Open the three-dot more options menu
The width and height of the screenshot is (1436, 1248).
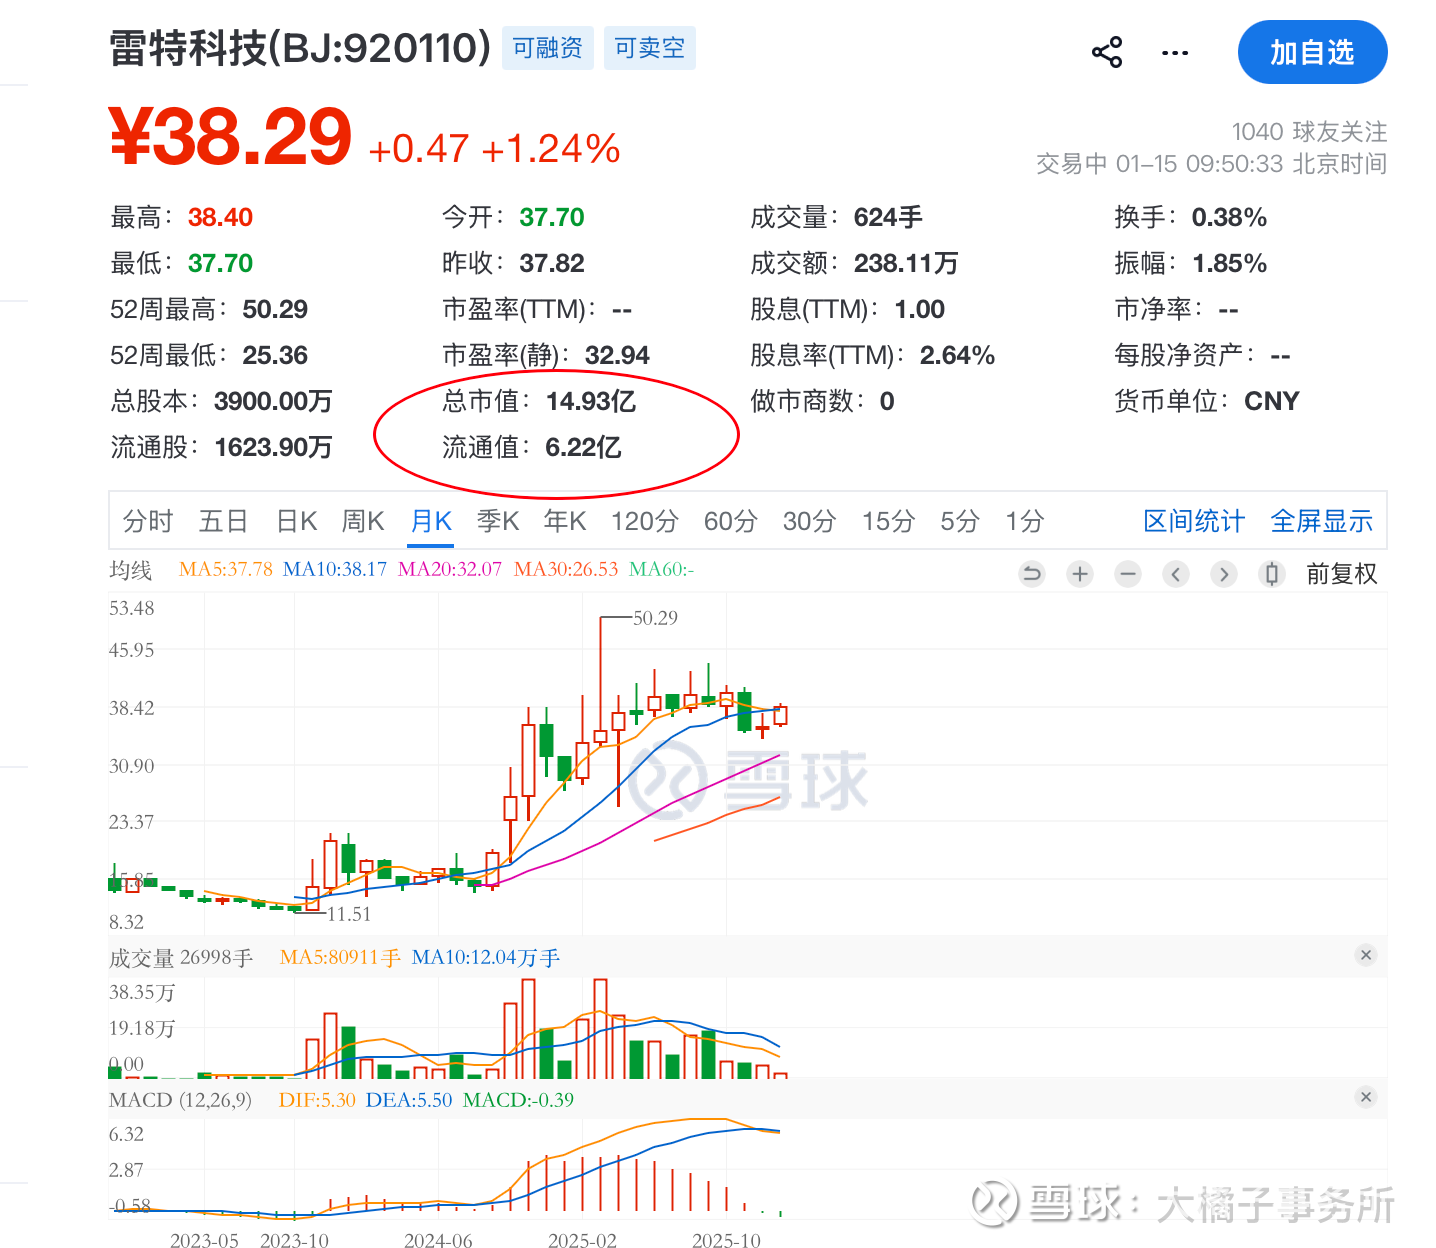[1175, 53]
